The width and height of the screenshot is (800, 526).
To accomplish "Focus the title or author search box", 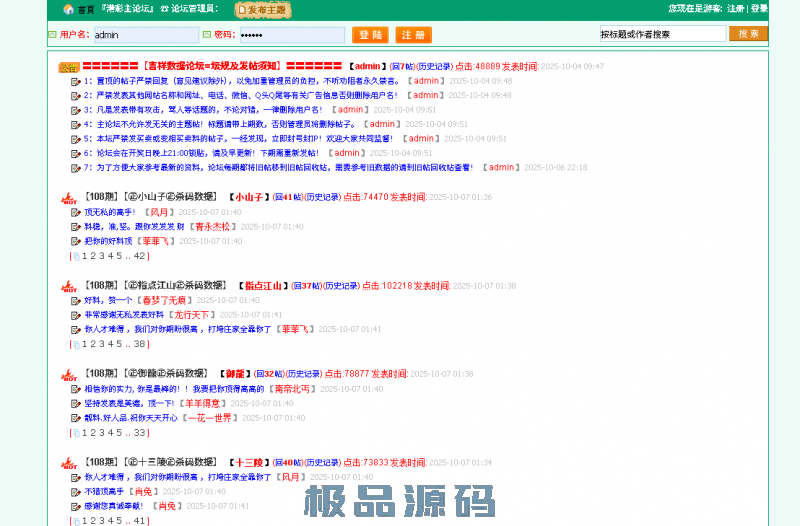I will (x=663, y=34).
